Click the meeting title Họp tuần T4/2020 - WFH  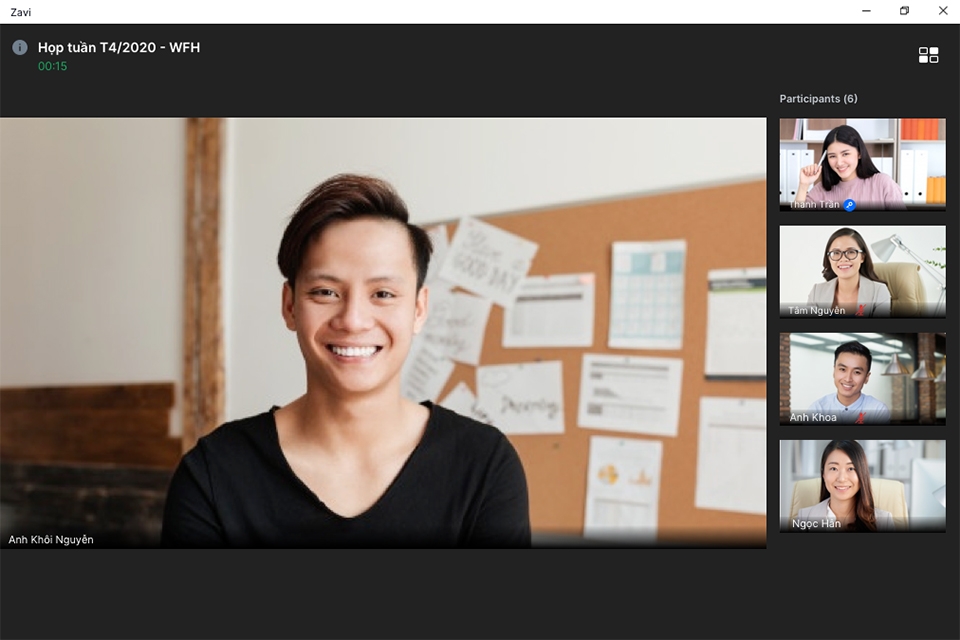(119, 48)
